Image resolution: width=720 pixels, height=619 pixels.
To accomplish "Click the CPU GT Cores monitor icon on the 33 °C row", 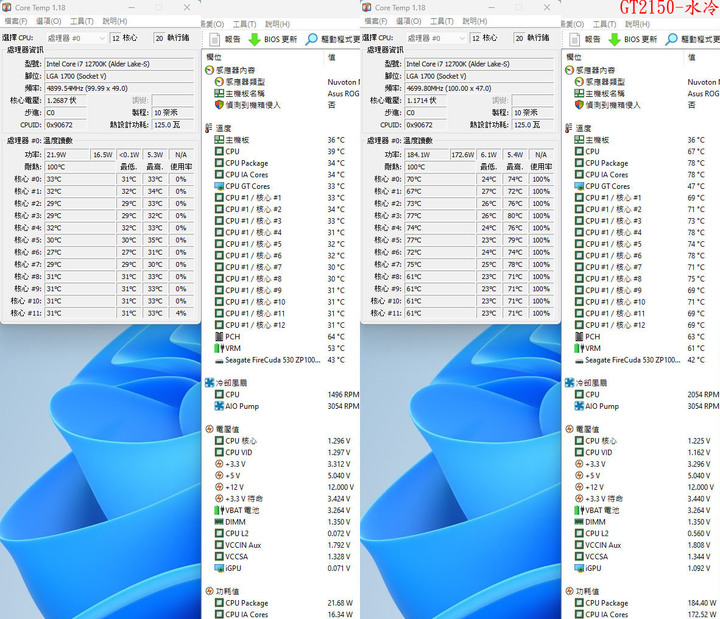I will pos(219,186).
